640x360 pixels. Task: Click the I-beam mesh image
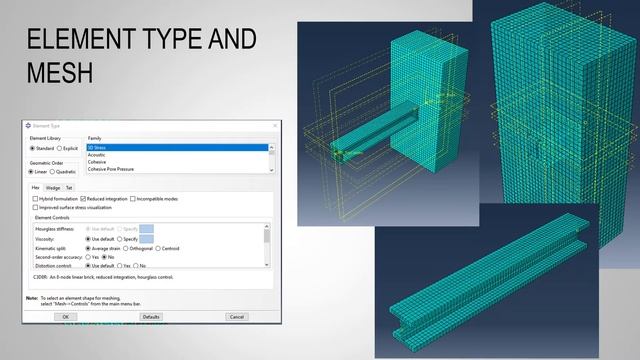coord(487,281)
